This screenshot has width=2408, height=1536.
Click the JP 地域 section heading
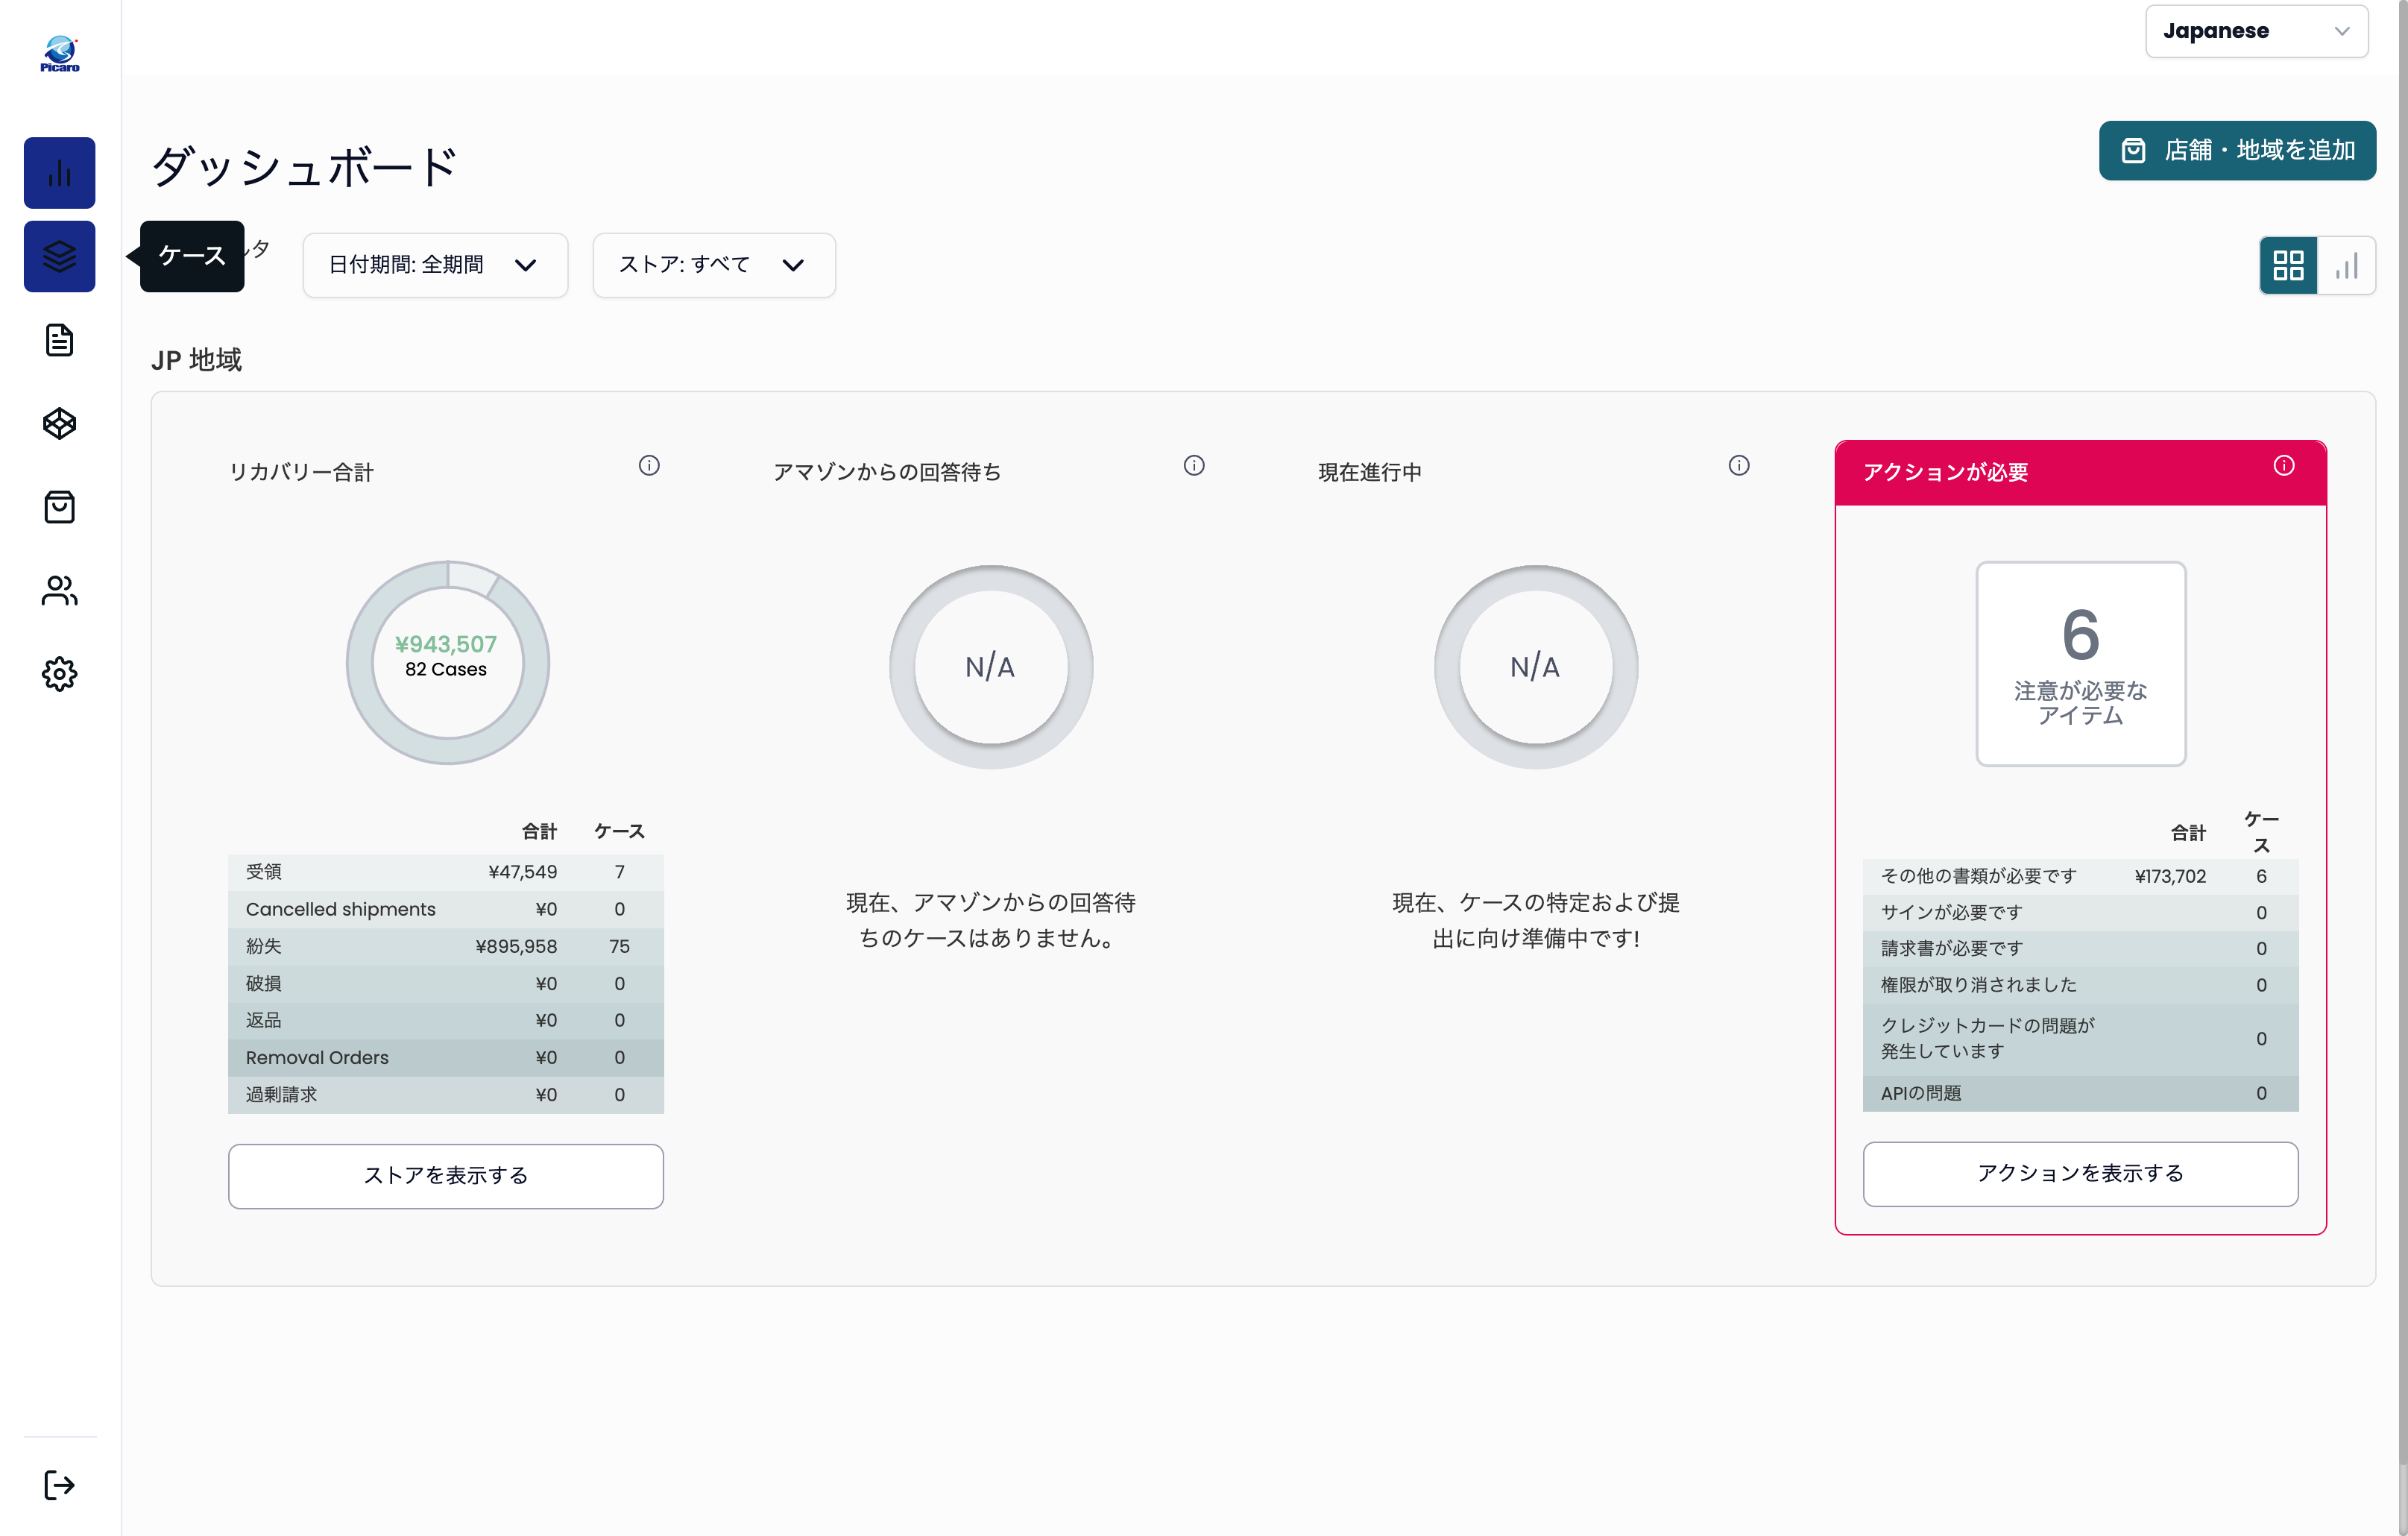[x=197, y=360]
